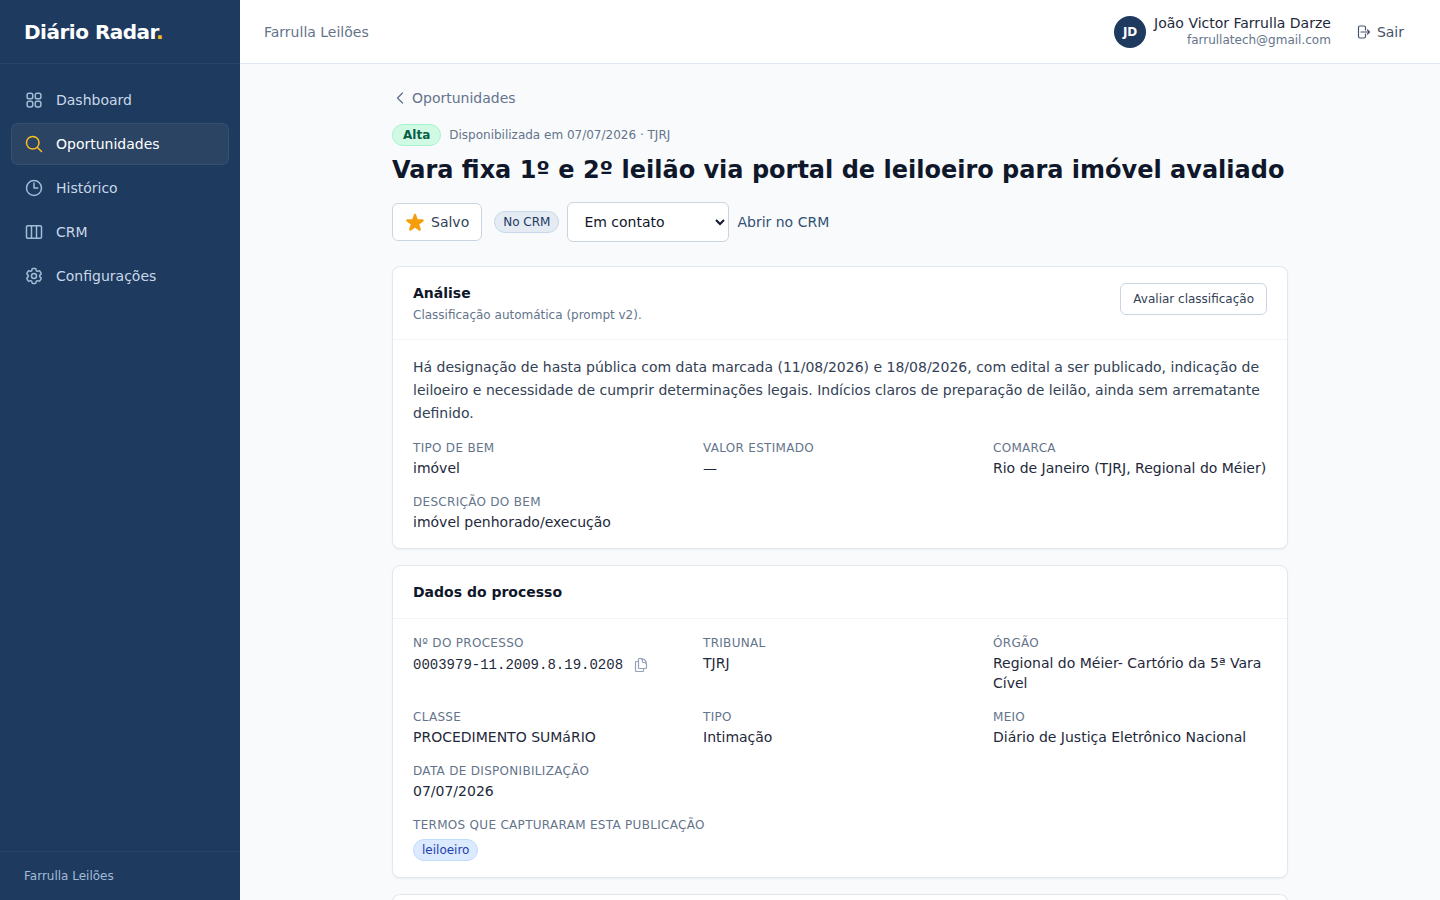Open Configurações in the sidebar
1440x900 pixels.
[x=120, y=276]
